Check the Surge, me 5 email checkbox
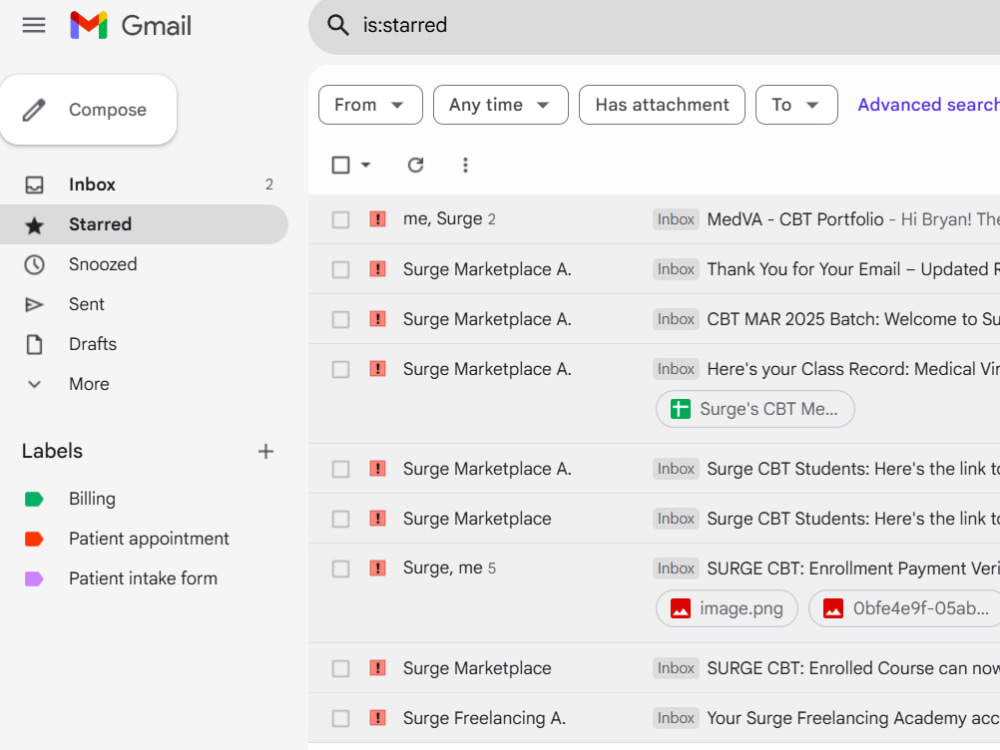 click(x=341, y=569)
